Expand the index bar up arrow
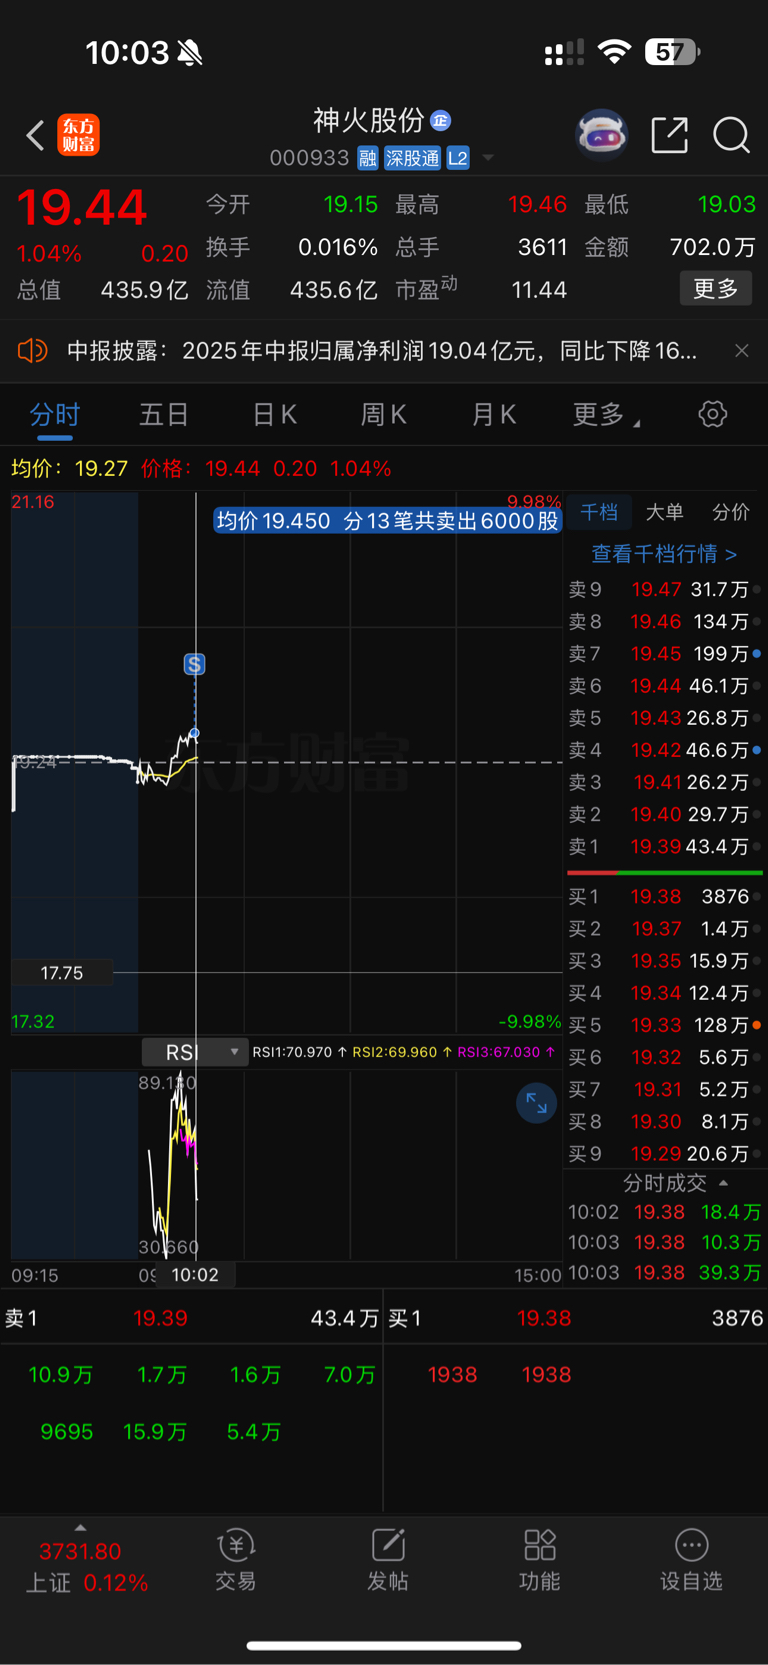Viewport: 768px width, 1665px height. tap(80, 1527)
